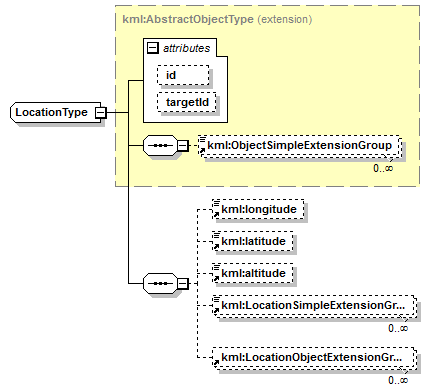Click 0..∞ under kml:ObjectSimpleExtensionGroup
Image resolution: width=445 pixels, height=392 pixels.
tap(383, 168)
